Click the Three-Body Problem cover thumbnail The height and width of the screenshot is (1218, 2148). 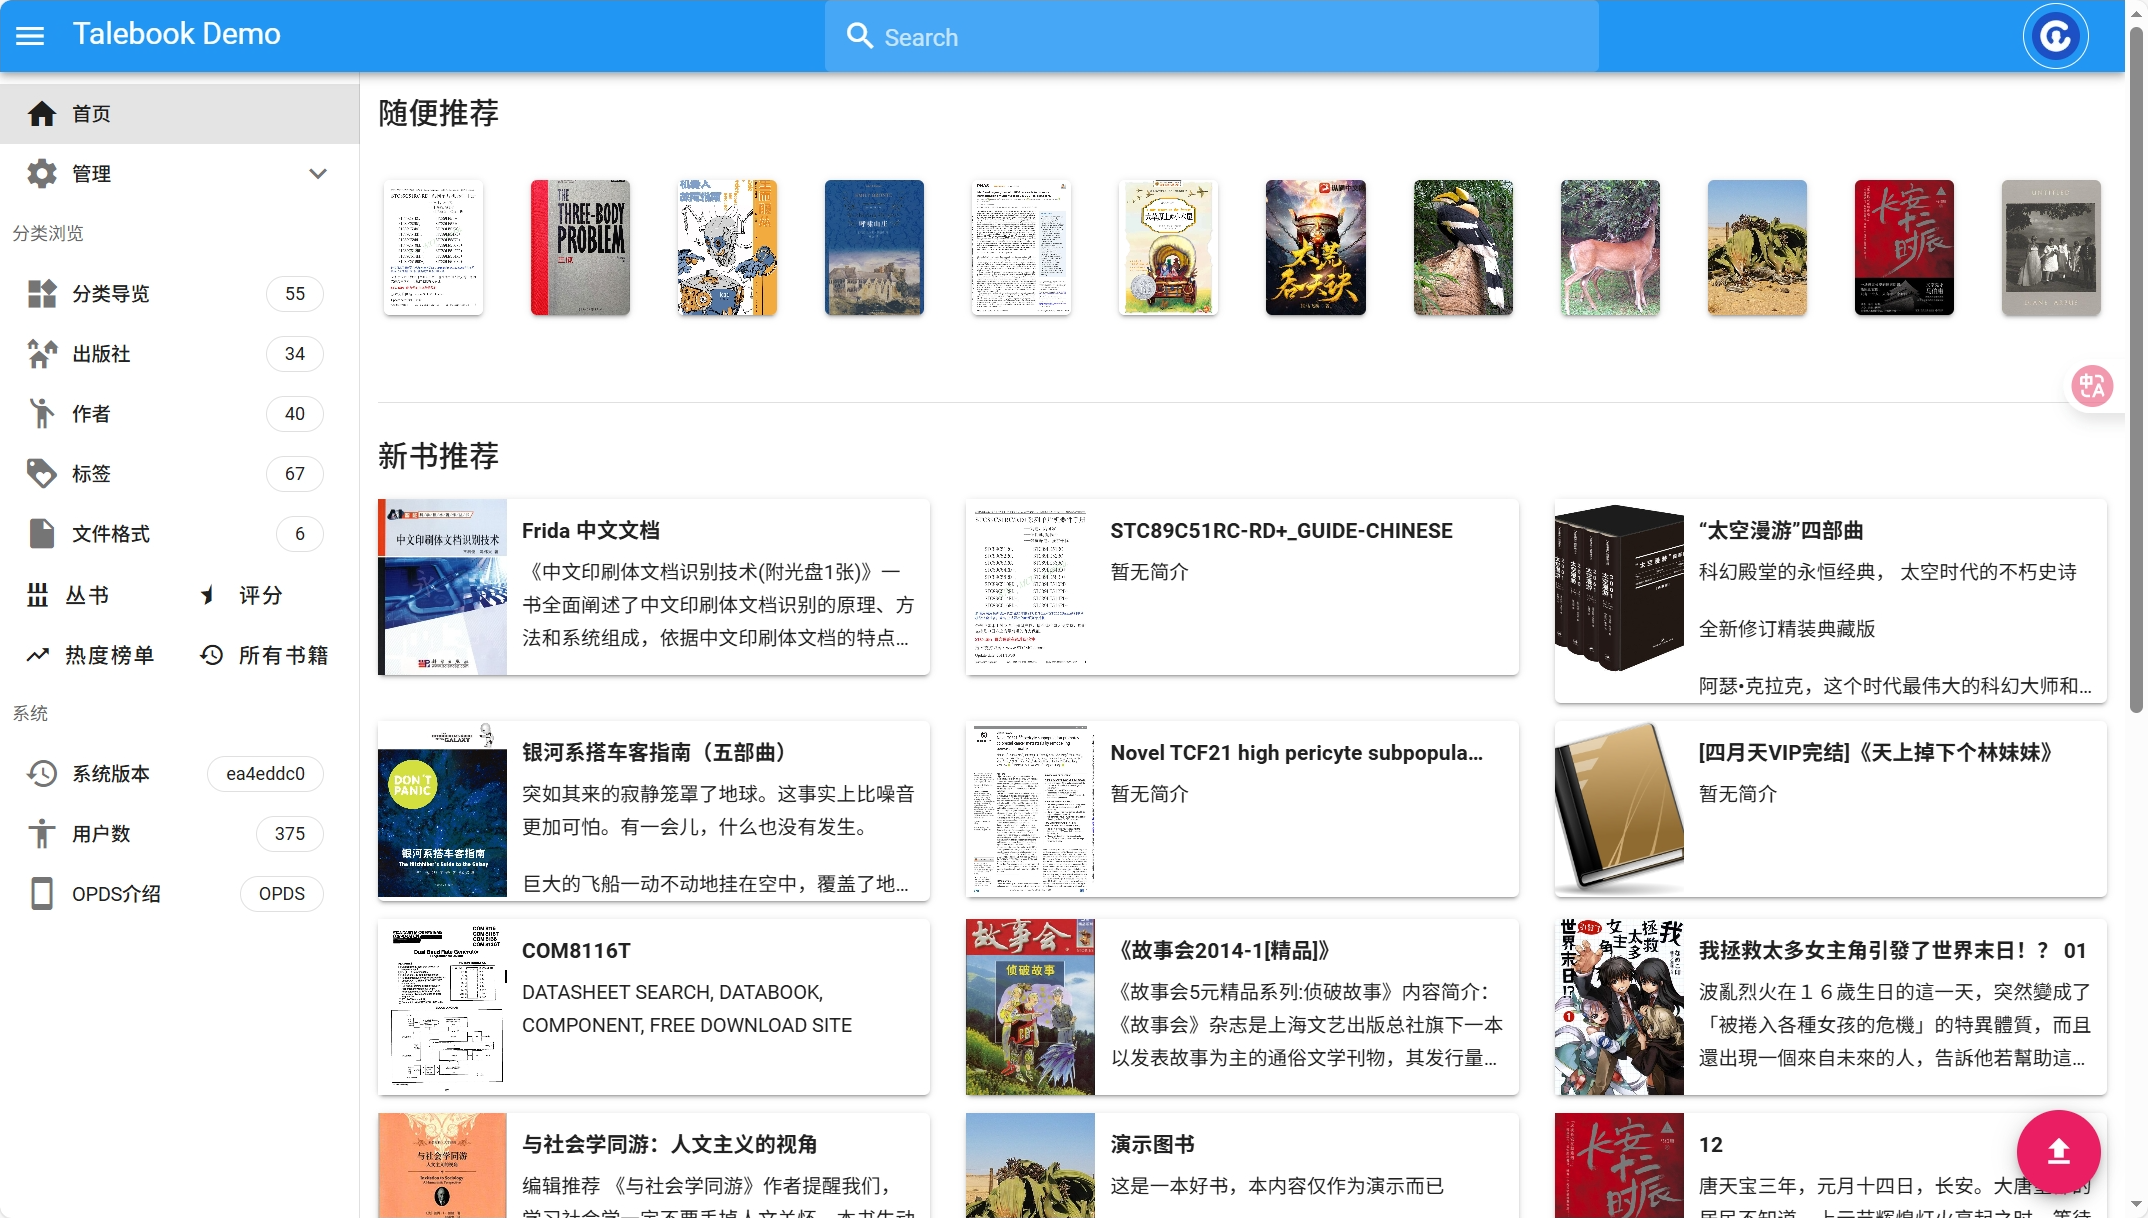[580, 248]
